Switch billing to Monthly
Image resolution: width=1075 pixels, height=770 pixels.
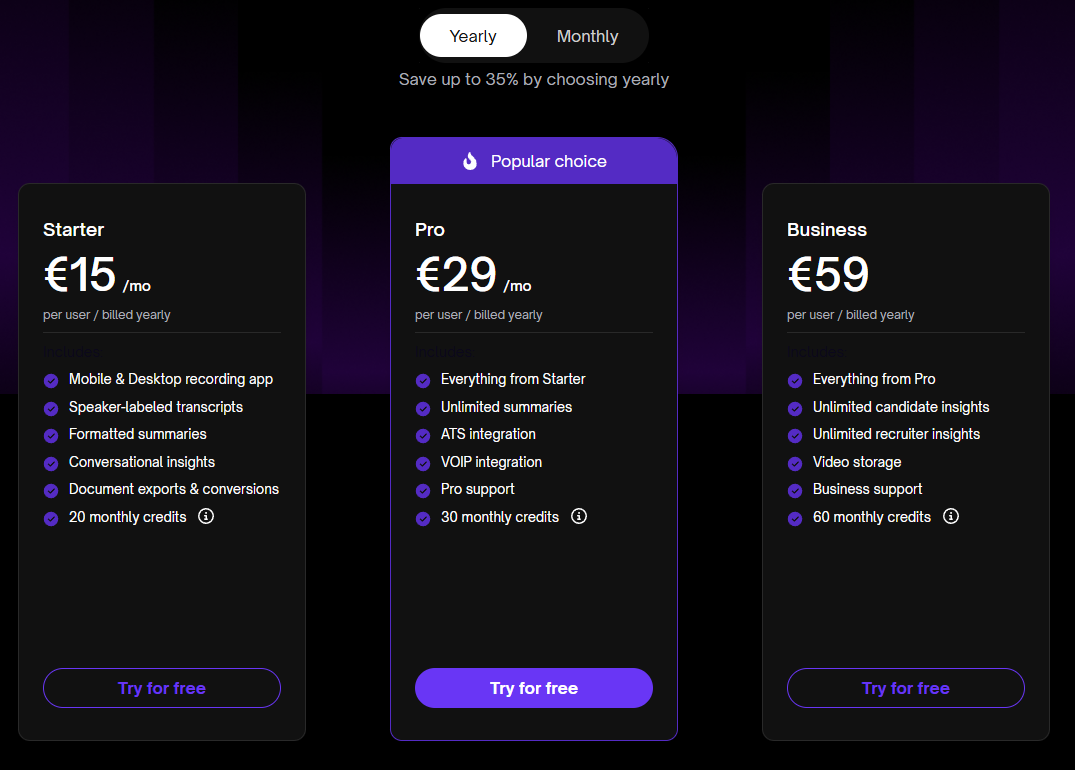tap(587, 36)
